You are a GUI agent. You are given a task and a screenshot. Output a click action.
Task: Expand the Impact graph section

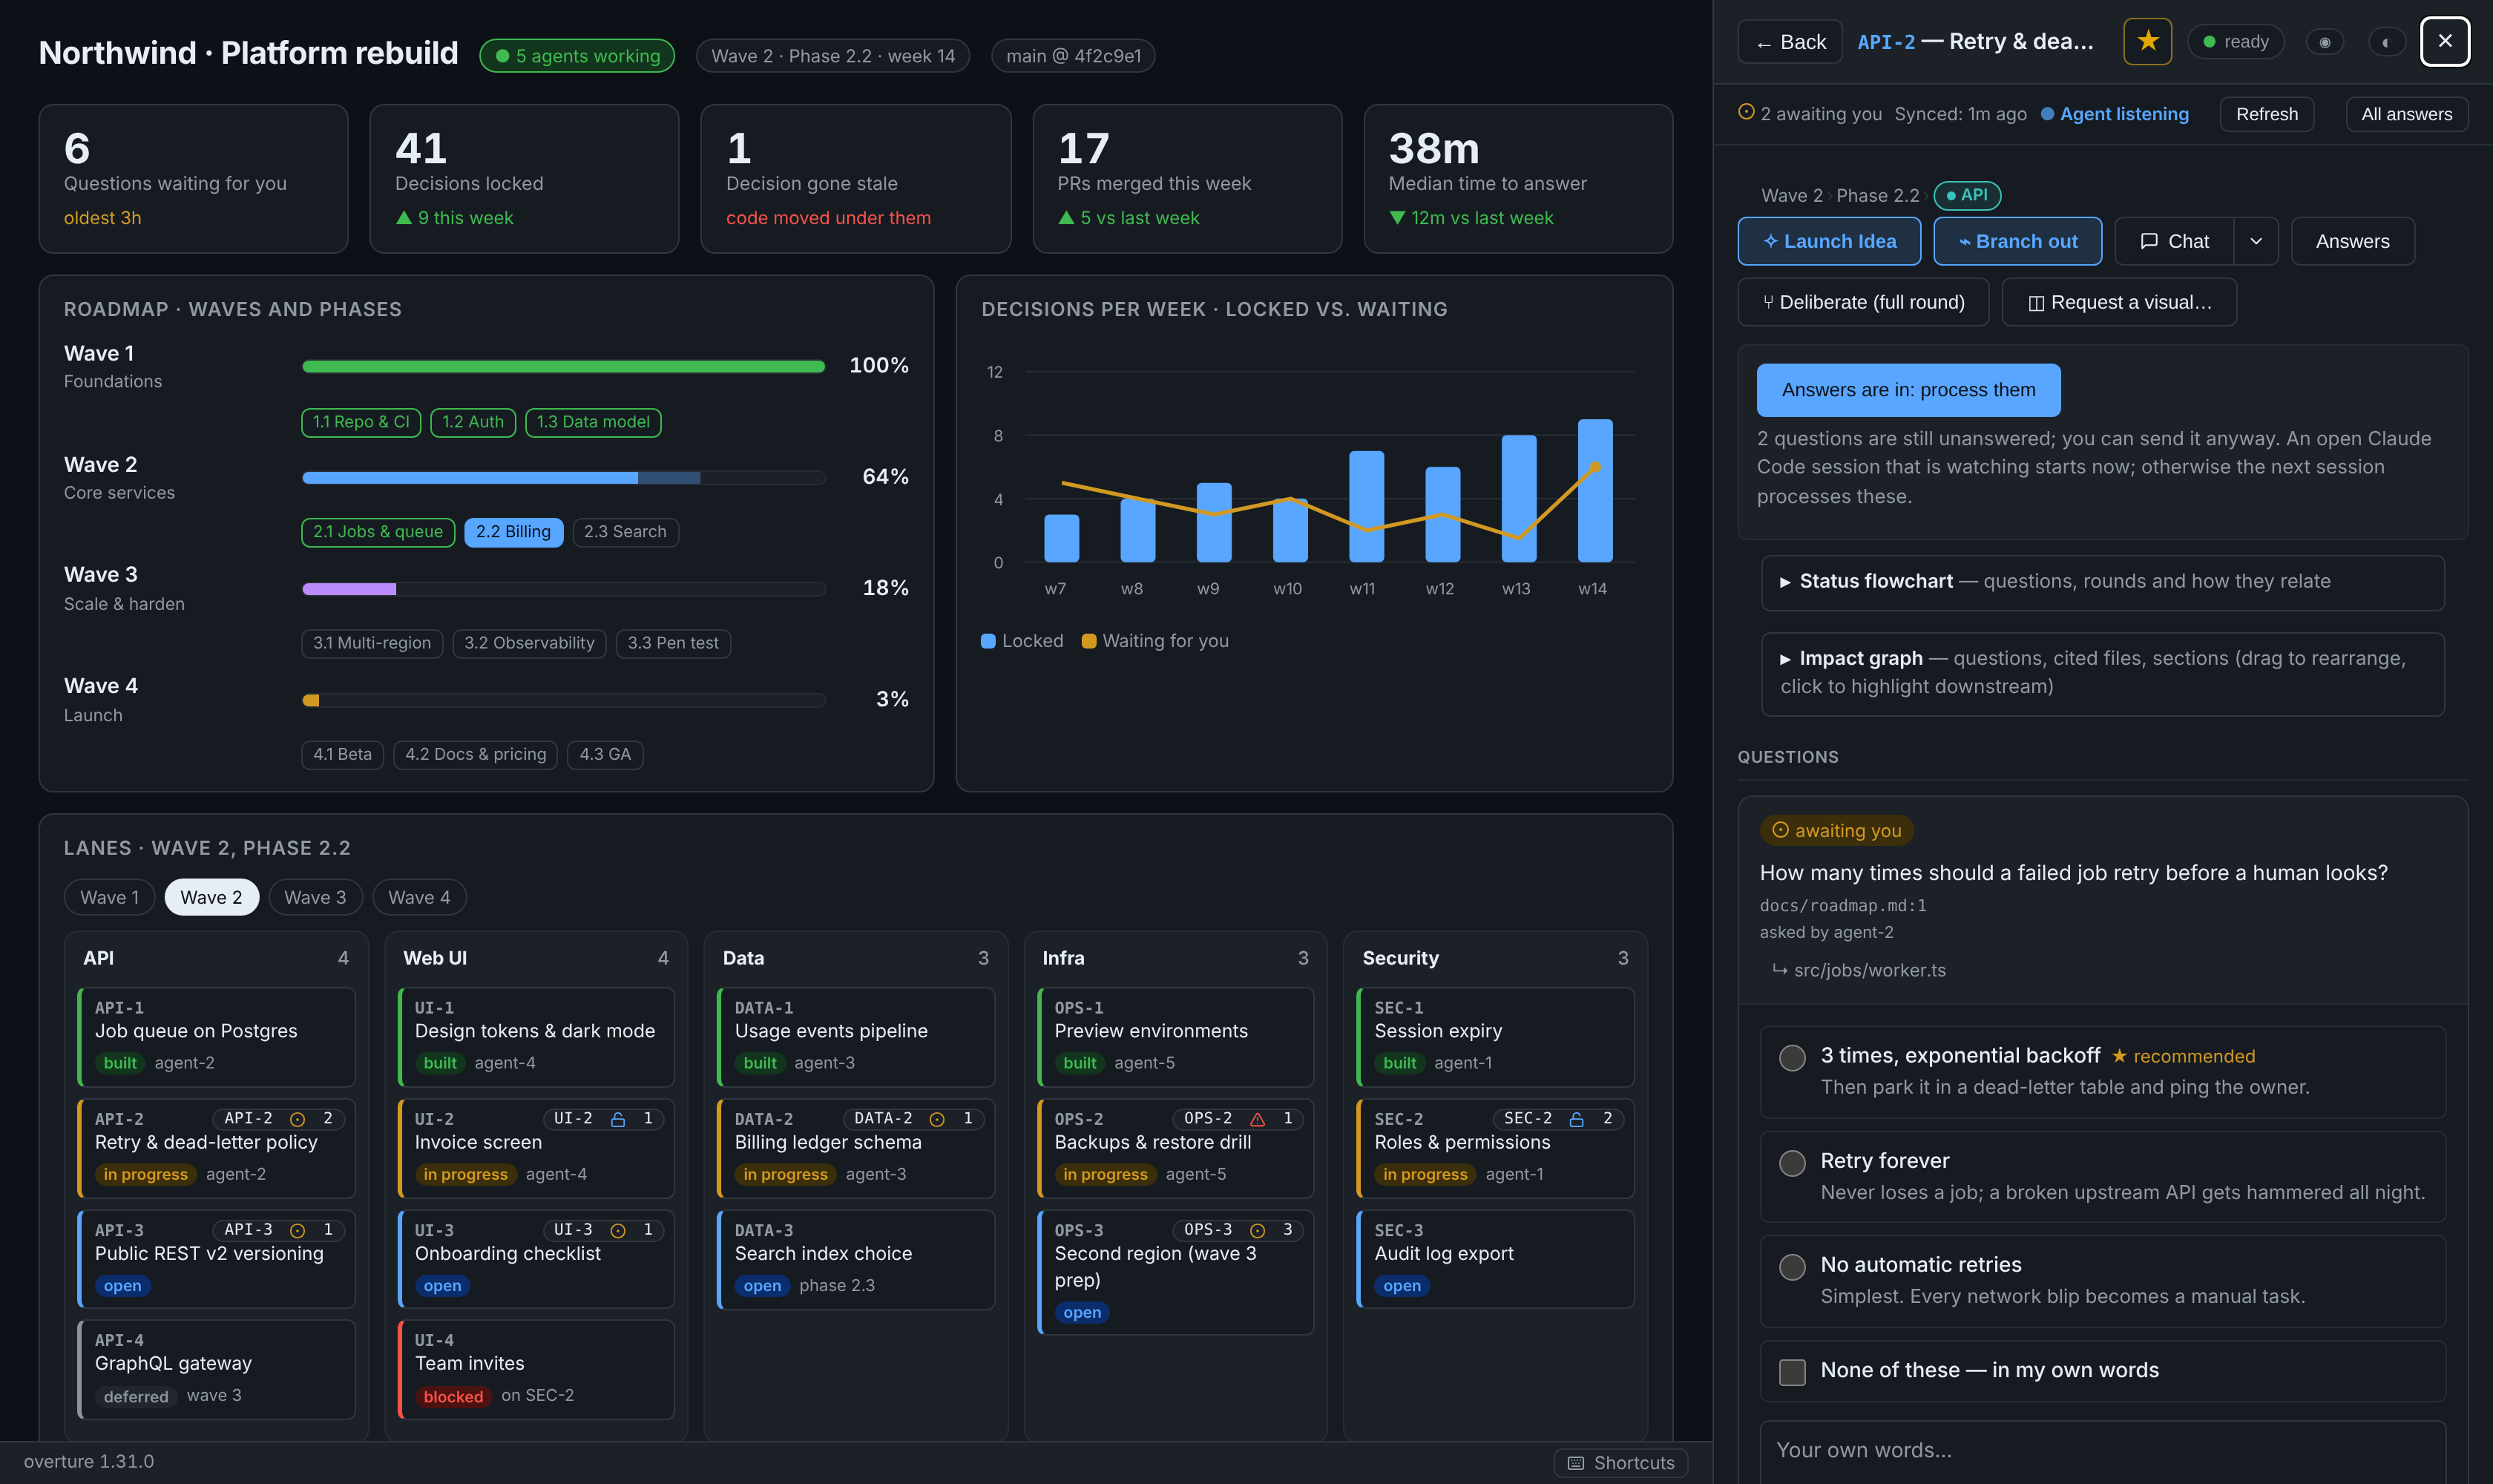pos(2102,673)
